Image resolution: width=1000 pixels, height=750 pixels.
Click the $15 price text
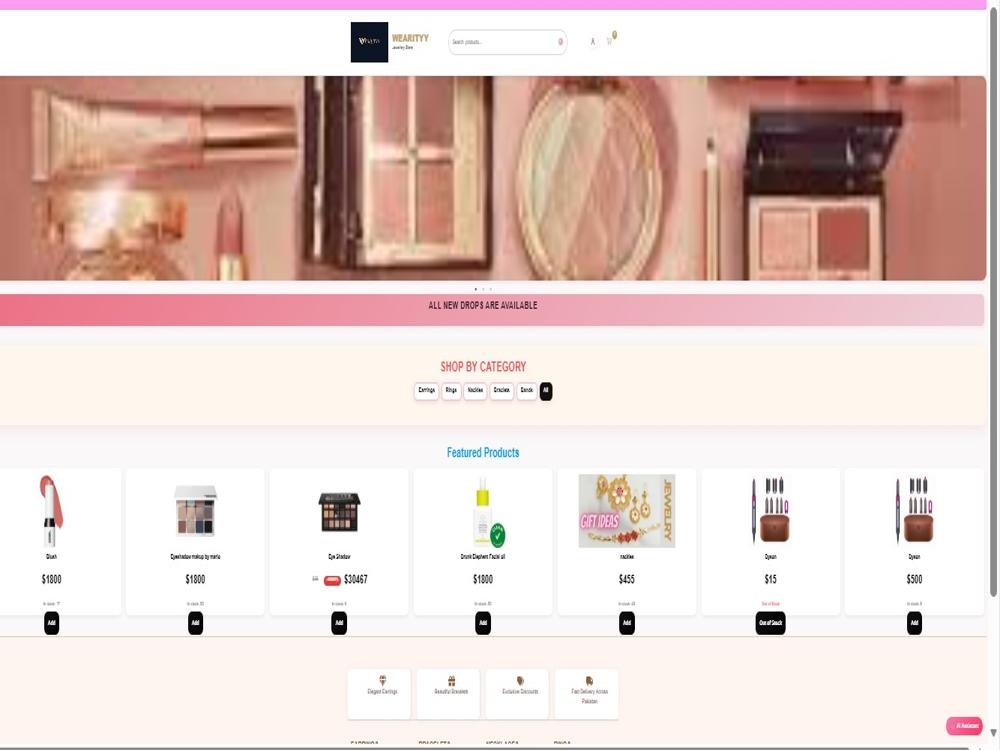click(770, 580)
